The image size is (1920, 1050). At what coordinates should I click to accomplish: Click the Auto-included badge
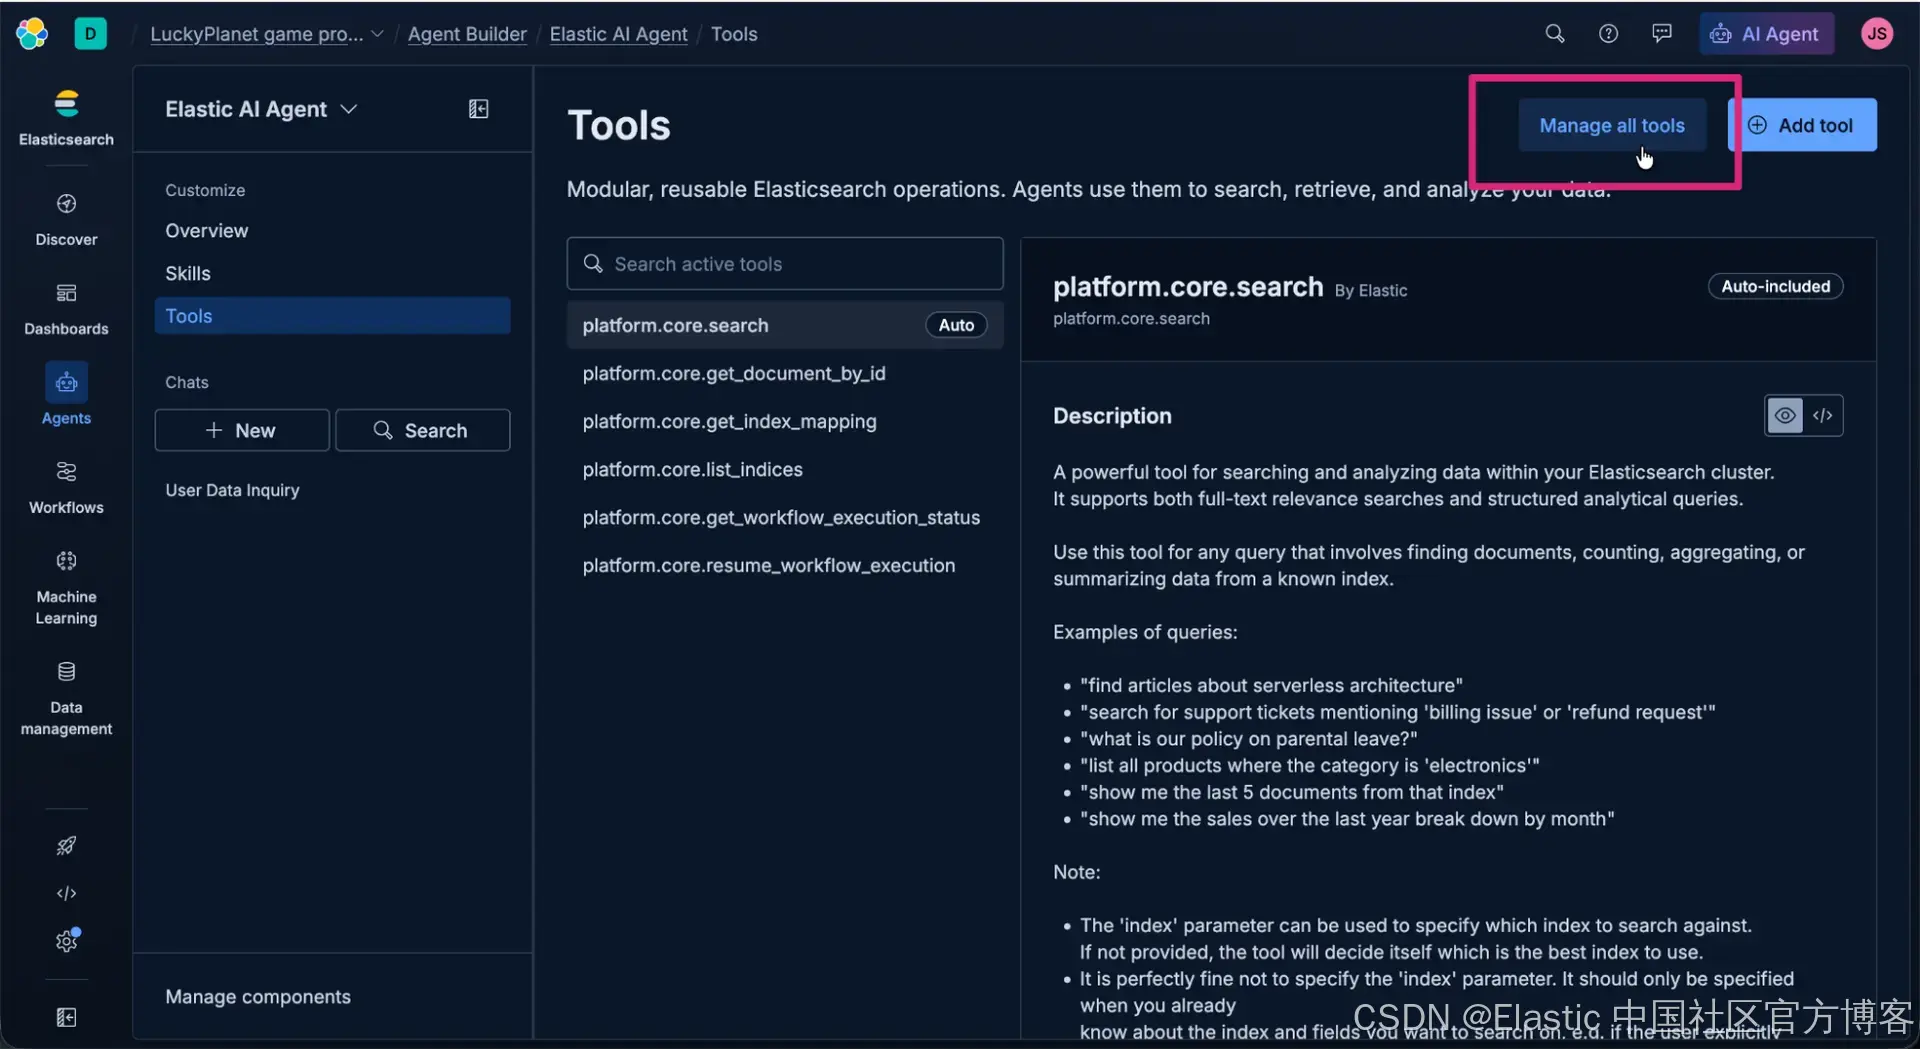(1775, 287)
